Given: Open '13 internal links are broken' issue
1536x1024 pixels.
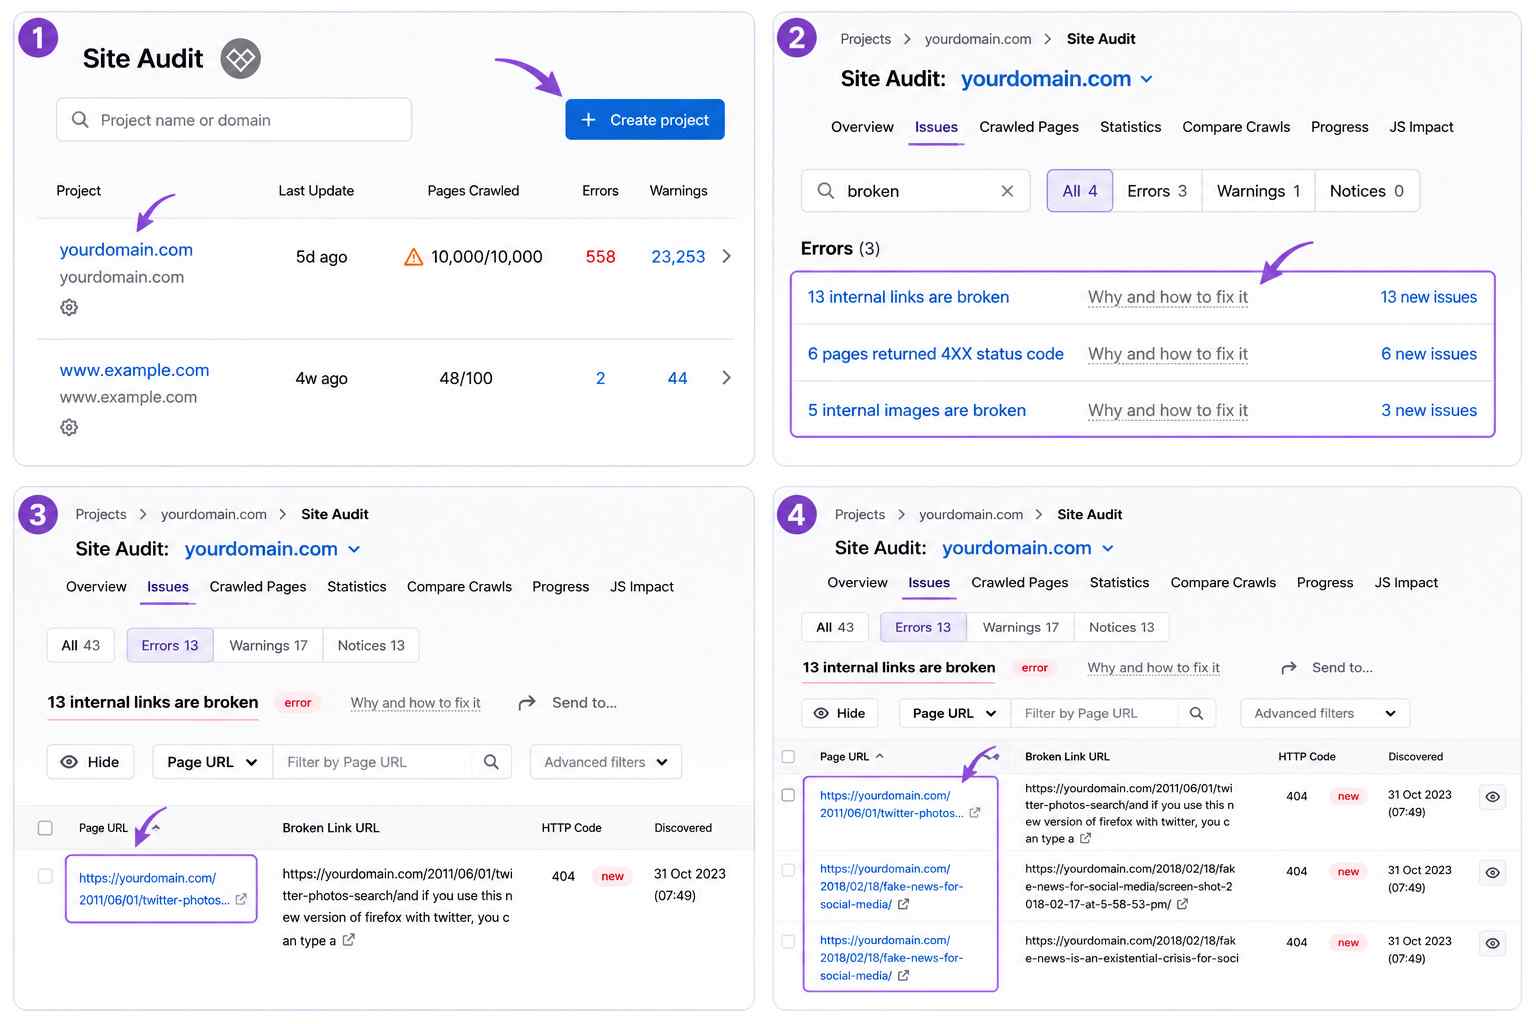Looking at the screenshot, I should [x=908, y=297].
